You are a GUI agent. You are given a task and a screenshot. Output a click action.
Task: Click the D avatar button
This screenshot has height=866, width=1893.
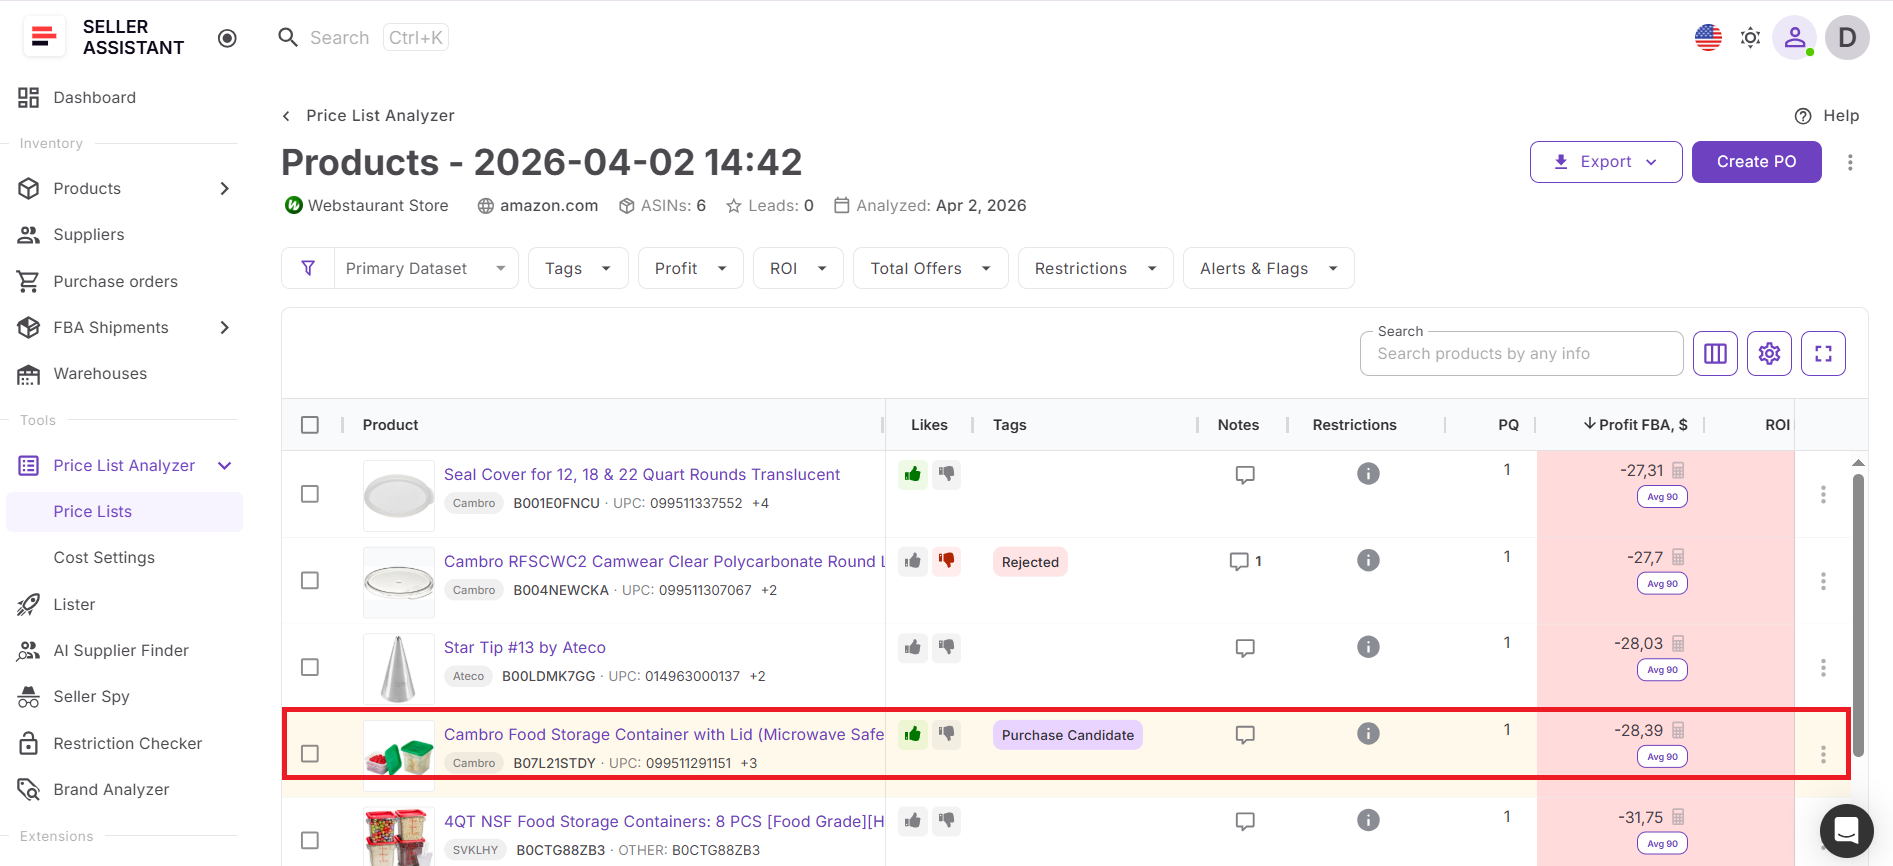(1847, 38)
